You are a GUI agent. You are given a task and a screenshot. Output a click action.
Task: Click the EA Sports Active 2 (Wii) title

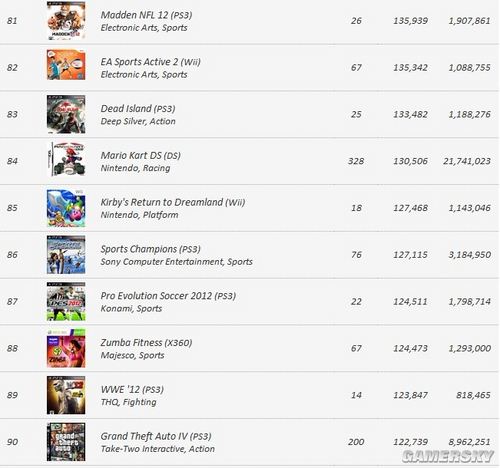[x=151, y=62]
